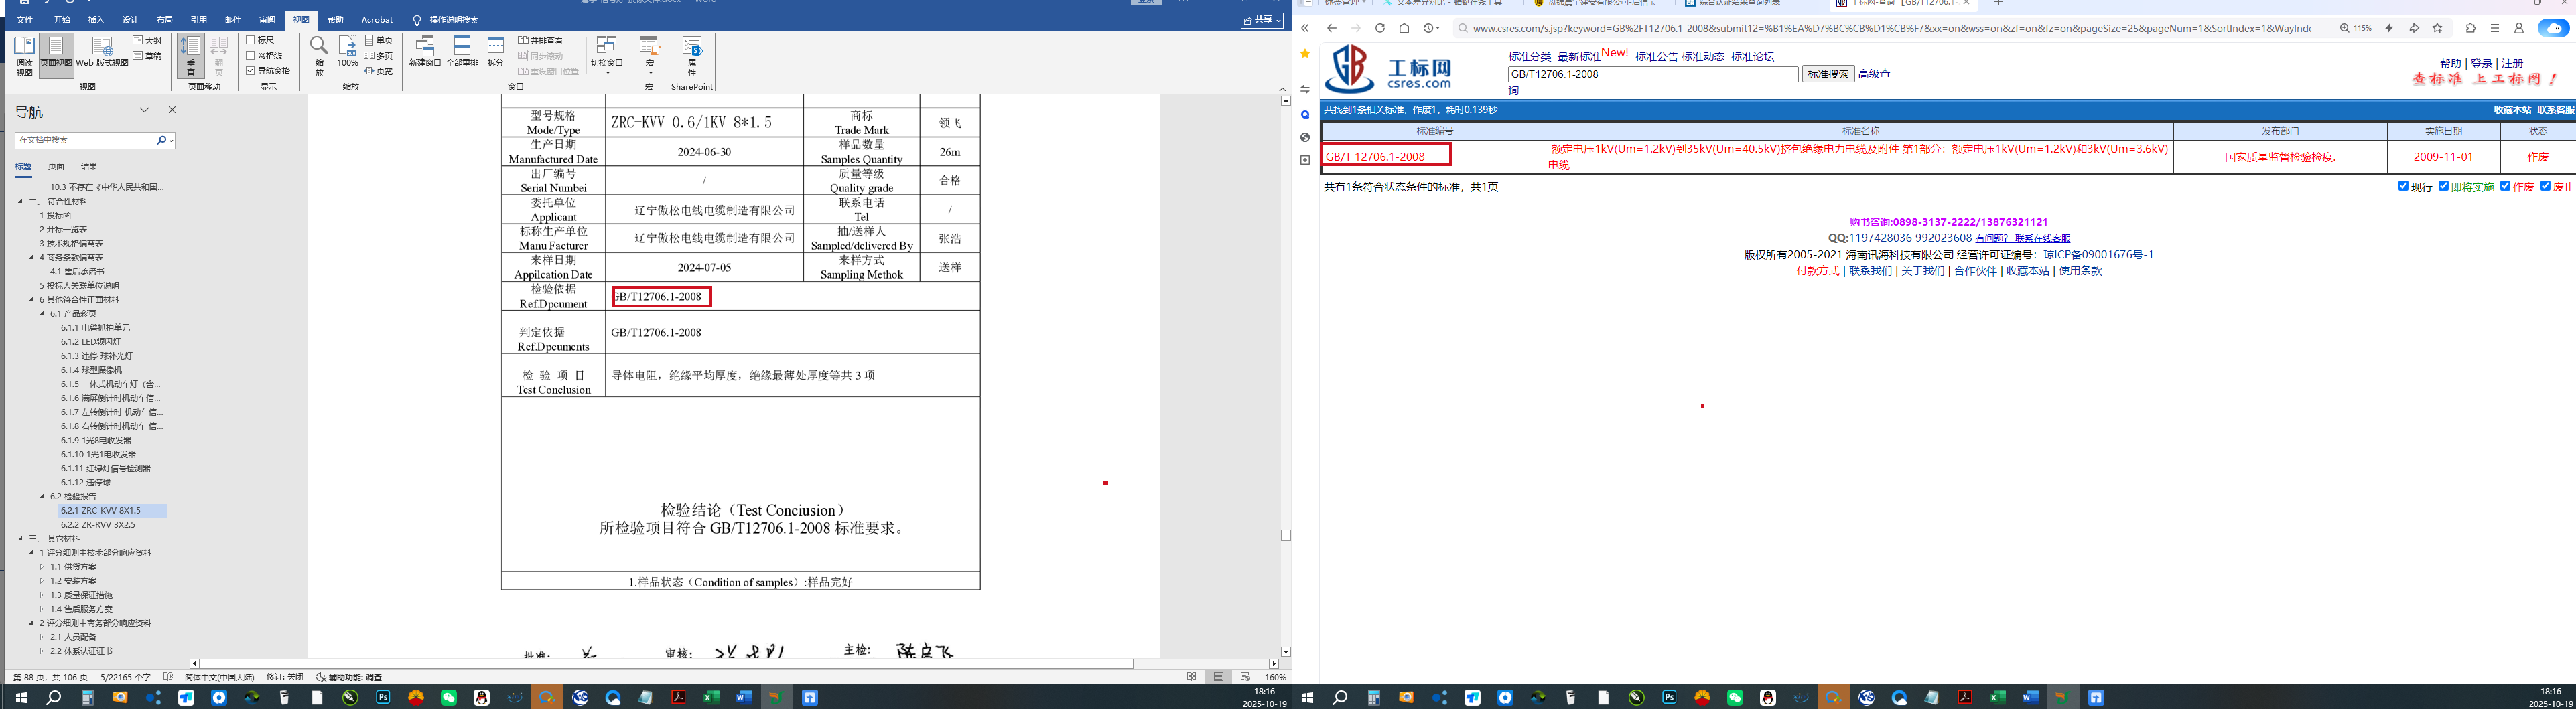Expand the 1.1 供货方案 tree node
The height and width of the screenshot is (709, 2576).
point(42,567)
